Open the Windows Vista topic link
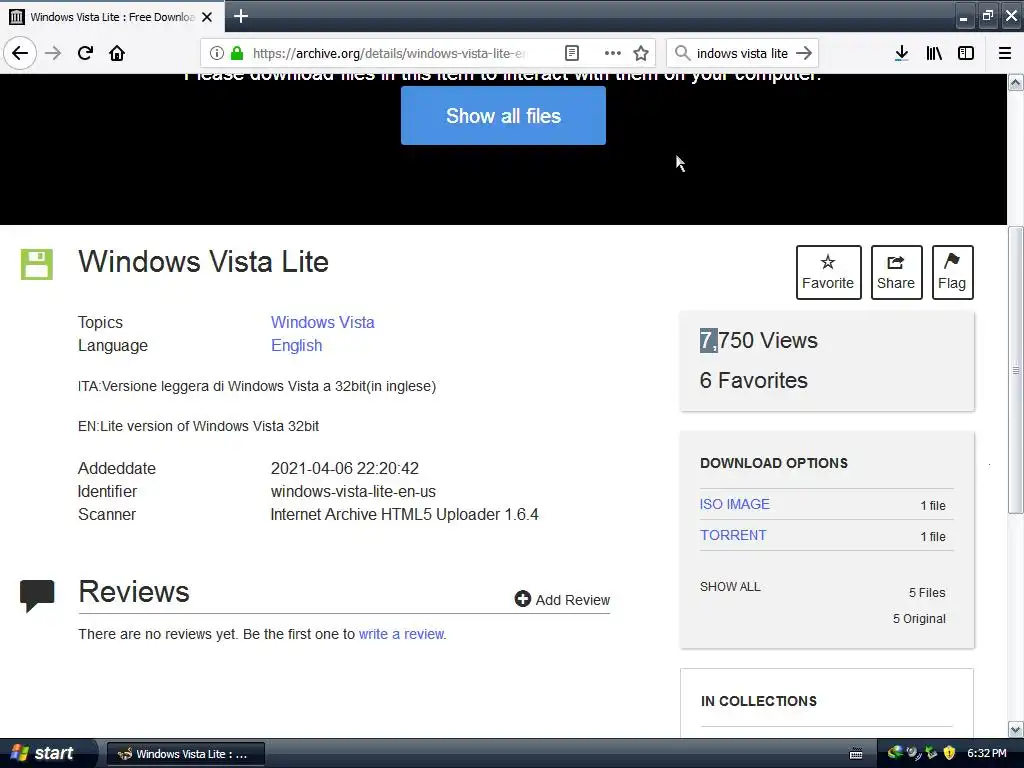Screen dimensions: 1024x768 point(323,322)
